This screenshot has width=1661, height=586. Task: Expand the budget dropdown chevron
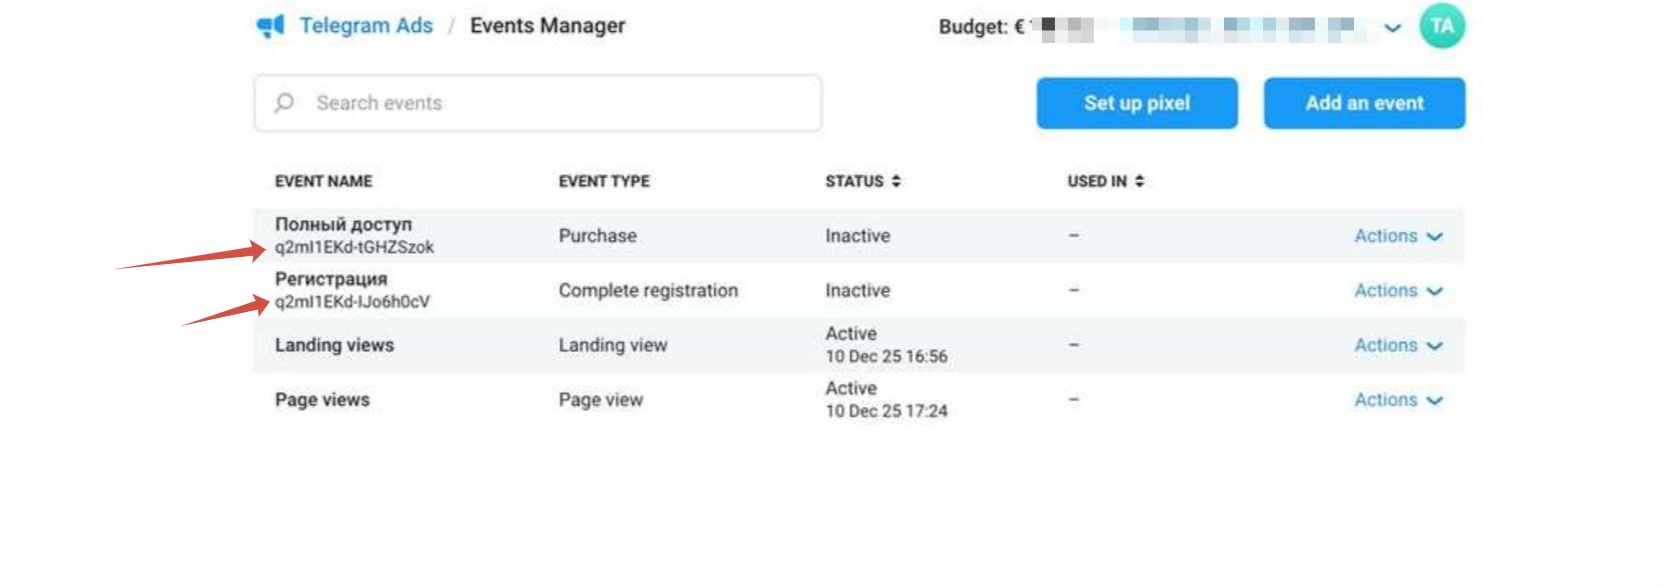[1392, 28]
